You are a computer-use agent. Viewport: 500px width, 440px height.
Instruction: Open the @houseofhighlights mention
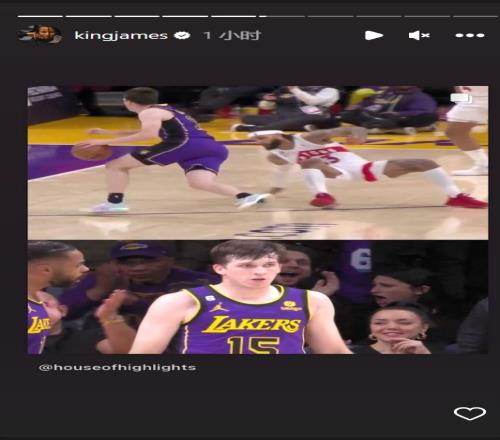click(x=117, y=367)
